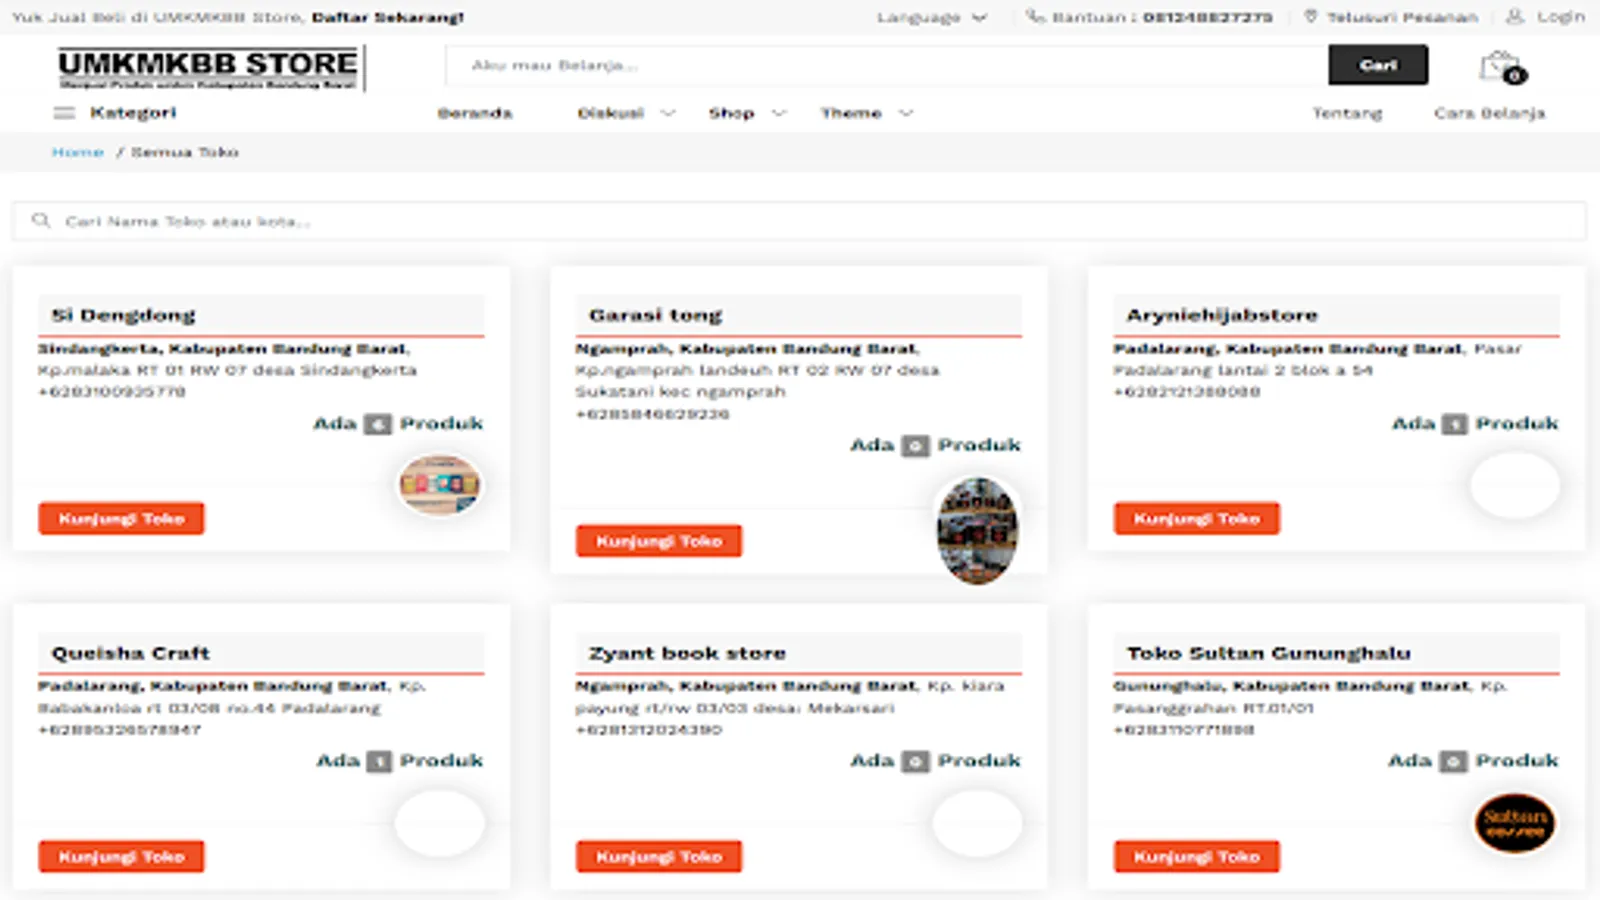Open the Tentang page
This screenshot has width=1600, height=900.
tap(1347, 113)
